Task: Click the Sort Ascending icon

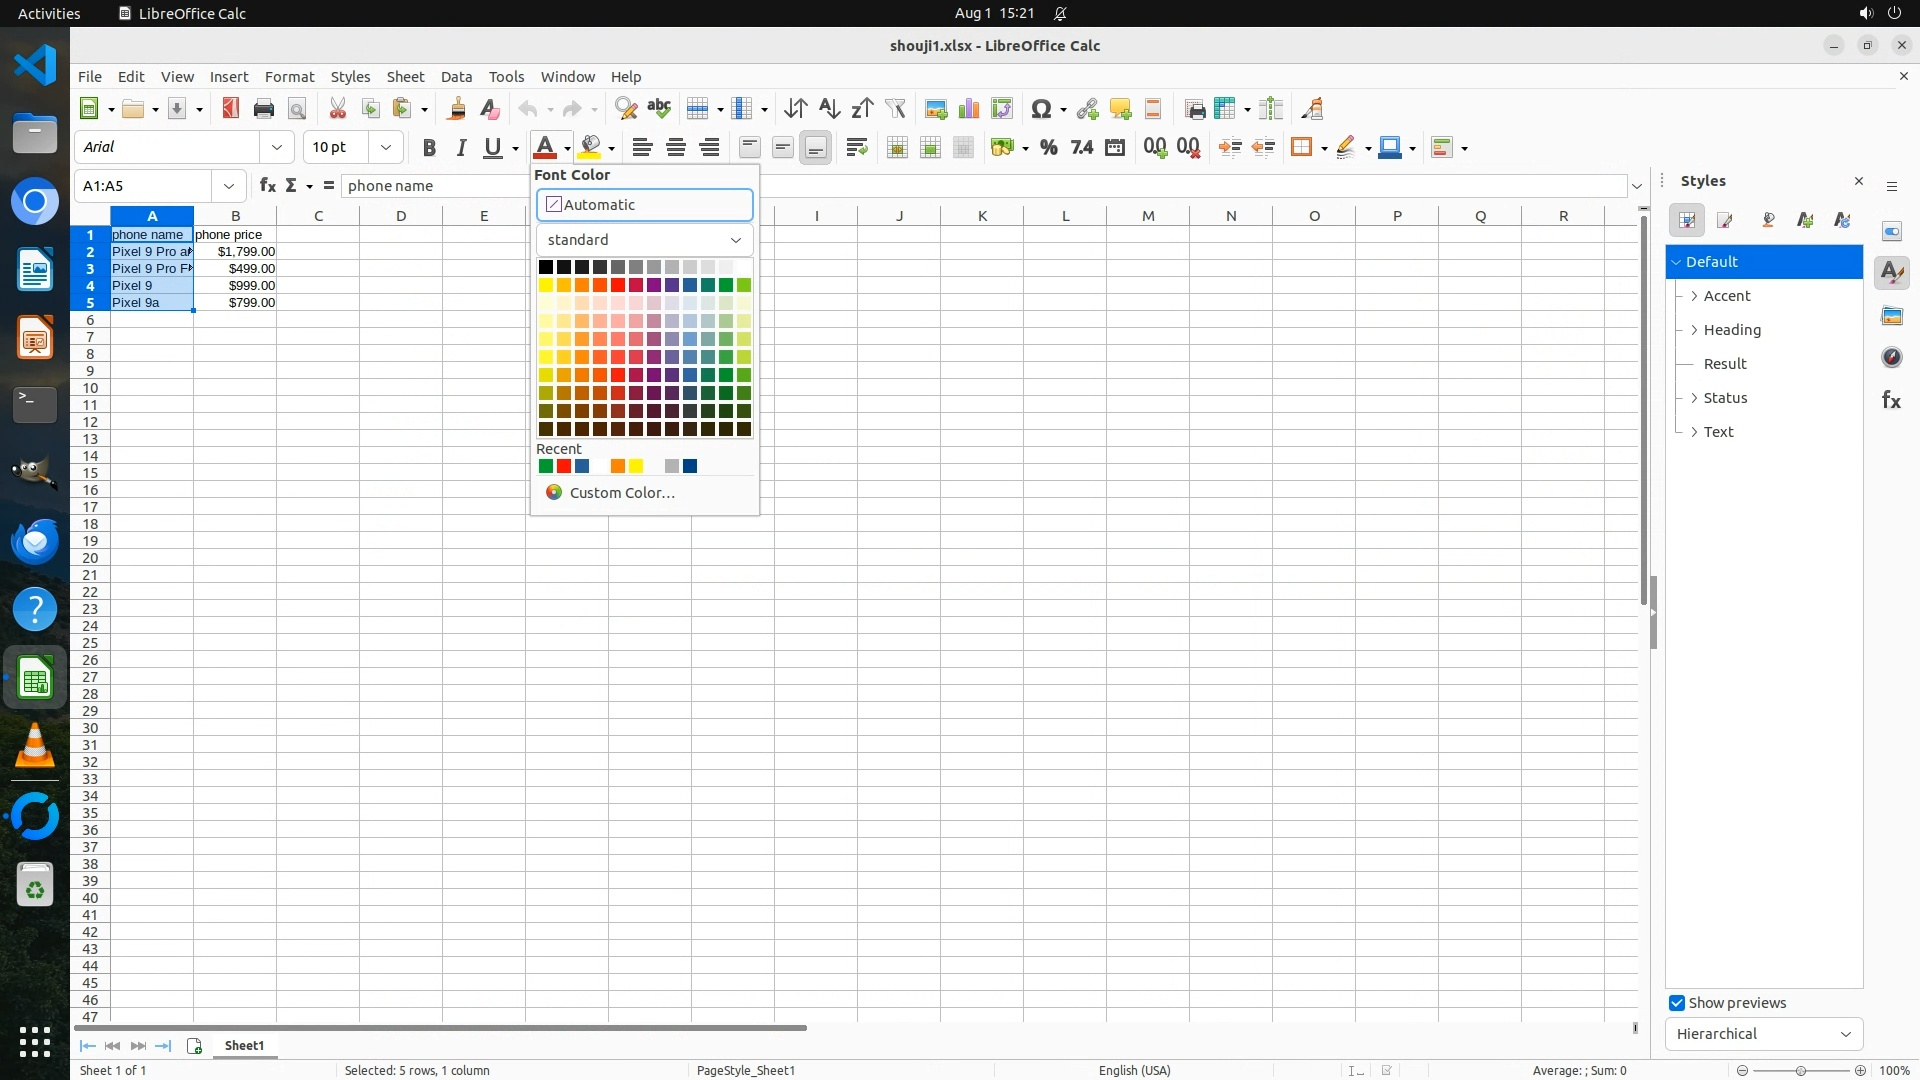Action: pyautogui.click(x=829, y=109)
